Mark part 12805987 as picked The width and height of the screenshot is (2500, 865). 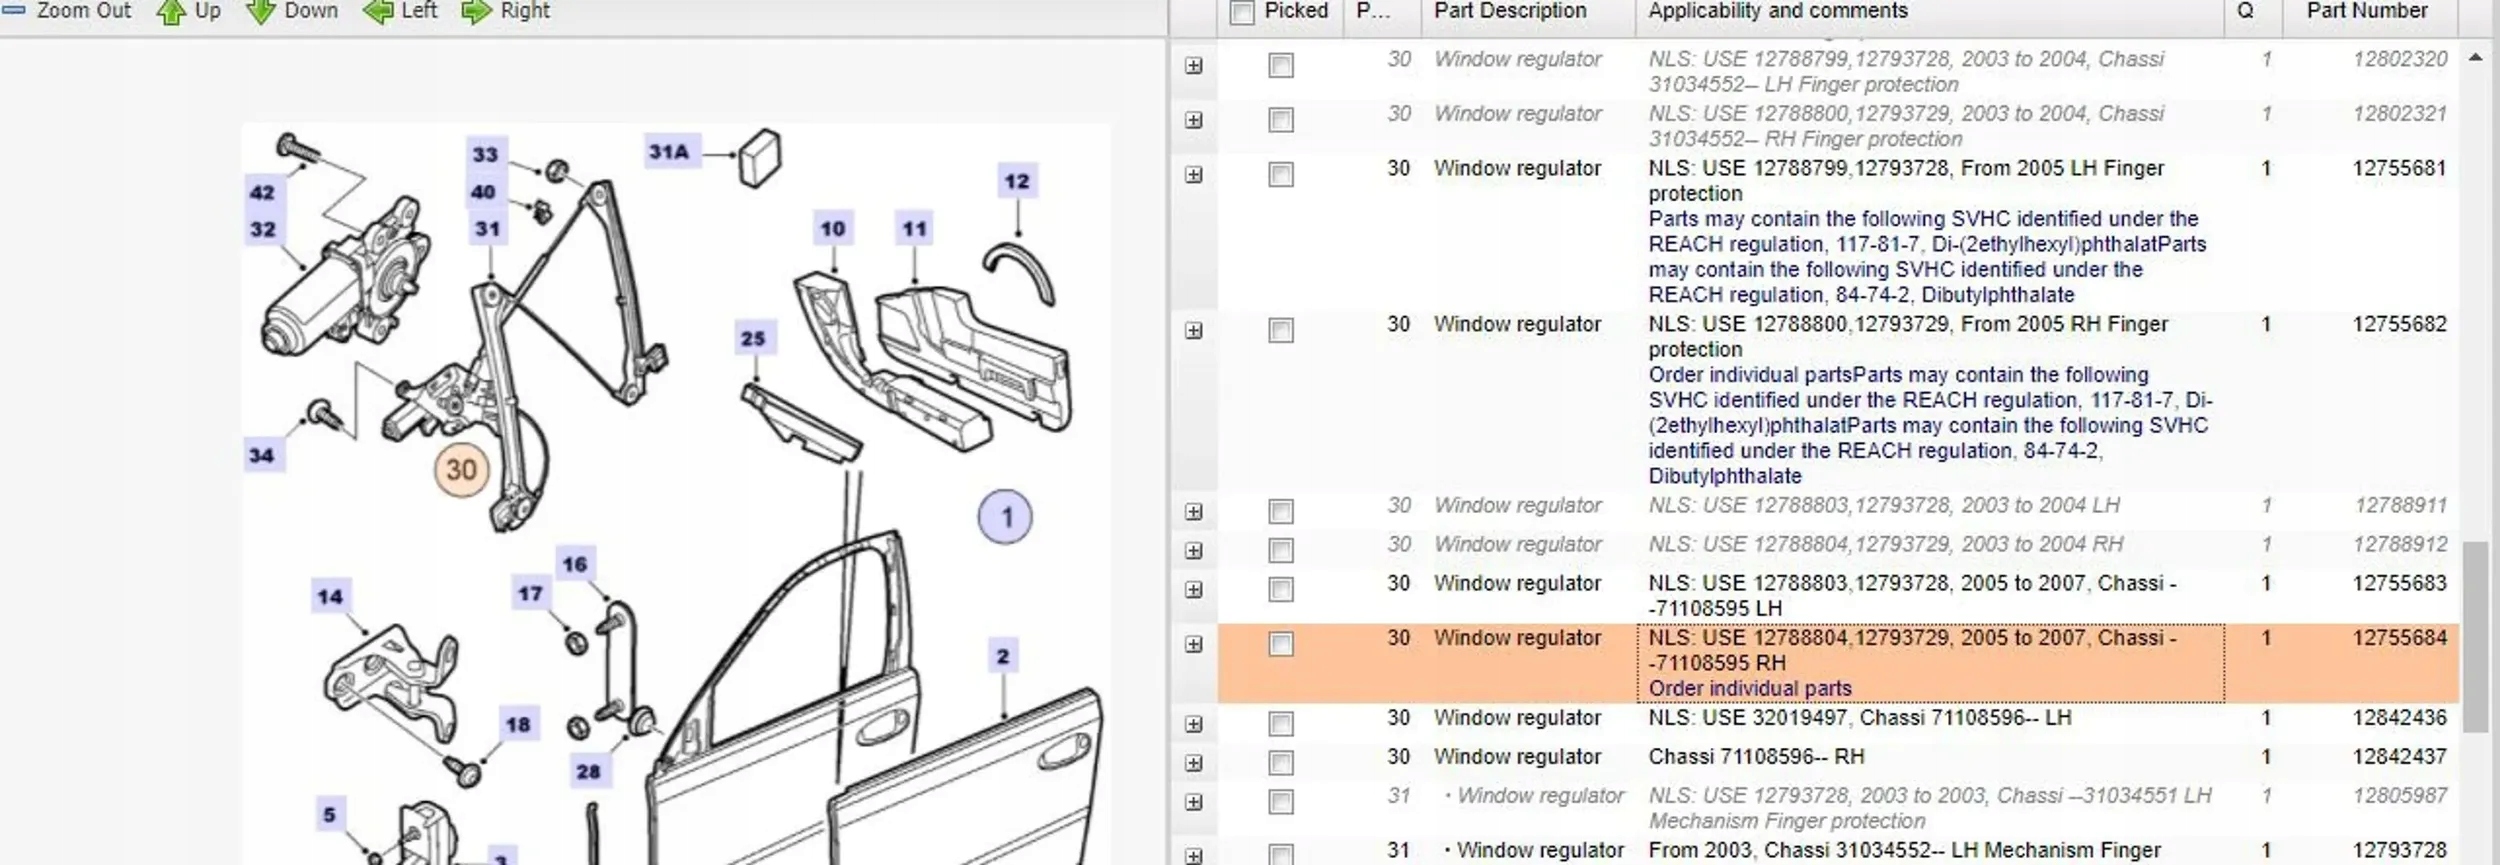[1281, 802]
